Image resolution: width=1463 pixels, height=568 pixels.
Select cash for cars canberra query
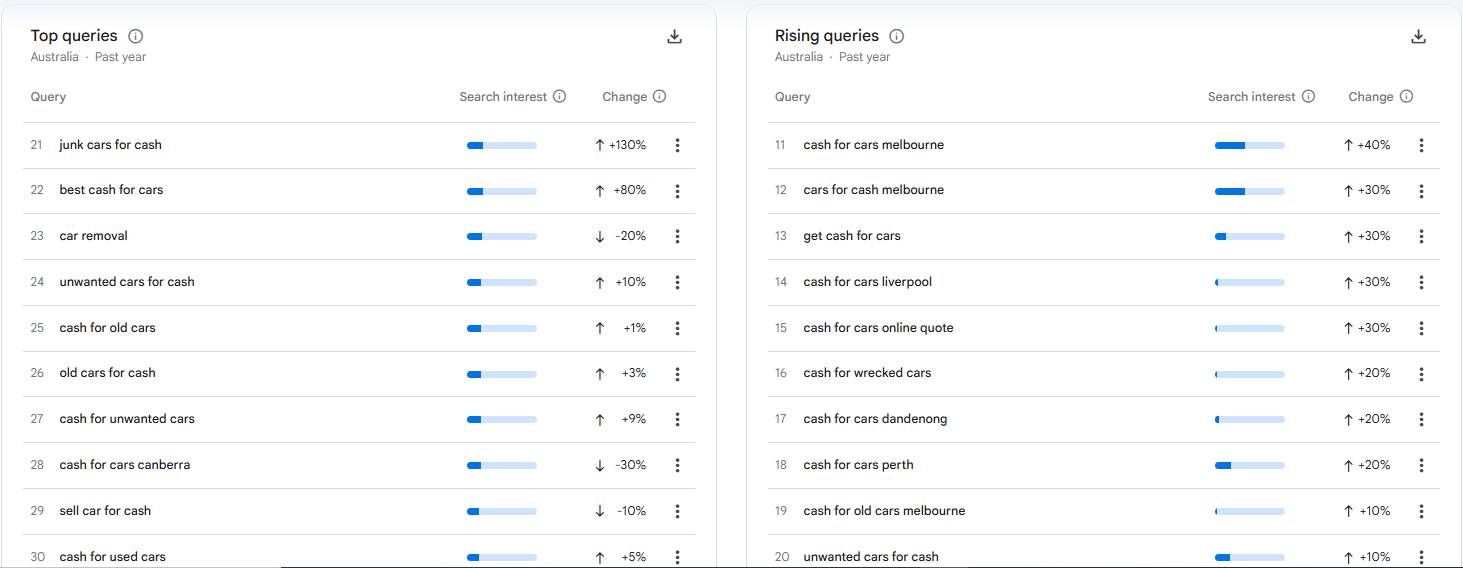(124, 465)
